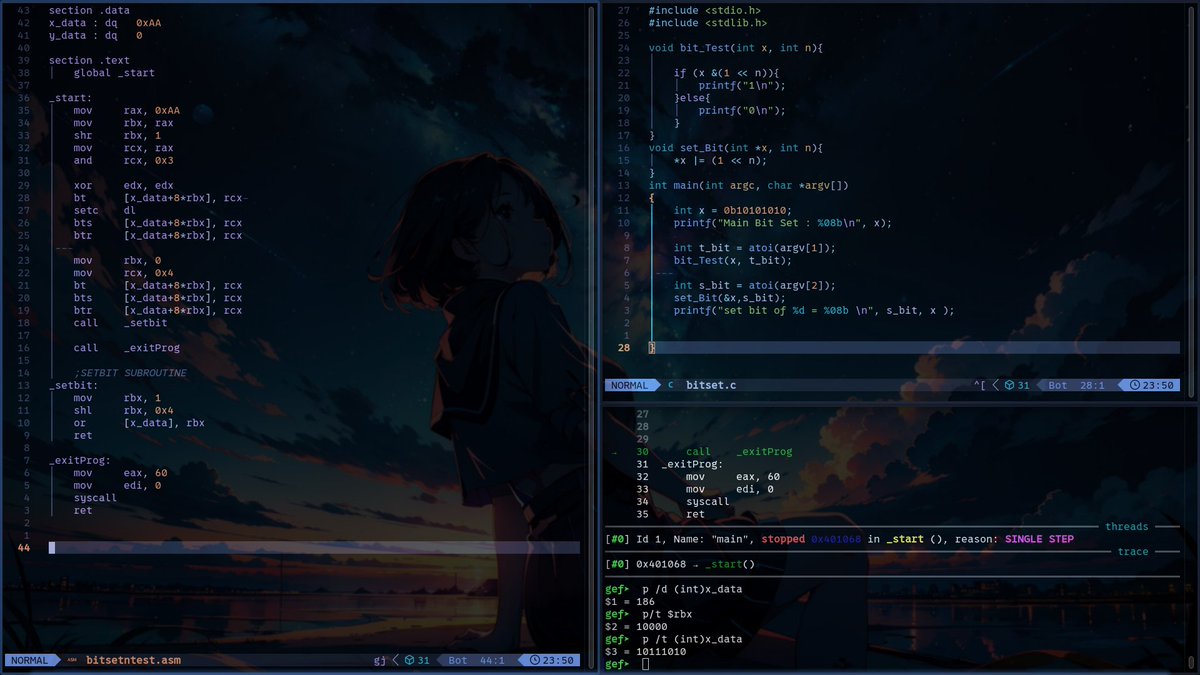Viewport: 1200px width, 675px height.
Task: Click the folded '---' line under btr in asm
Action: (x=63, y=248)
